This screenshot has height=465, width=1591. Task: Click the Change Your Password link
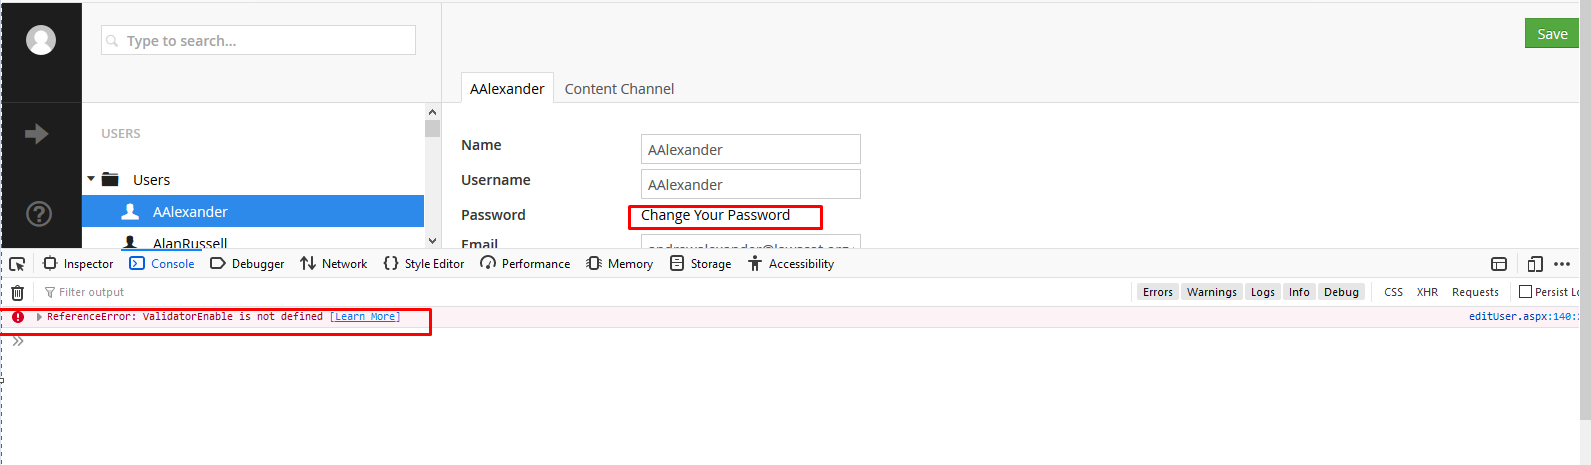(715, 215)
